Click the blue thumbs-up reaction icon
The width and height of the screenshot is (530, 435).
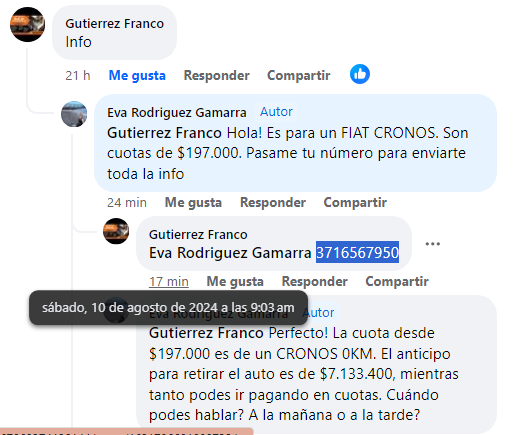(x=360, y=74)
